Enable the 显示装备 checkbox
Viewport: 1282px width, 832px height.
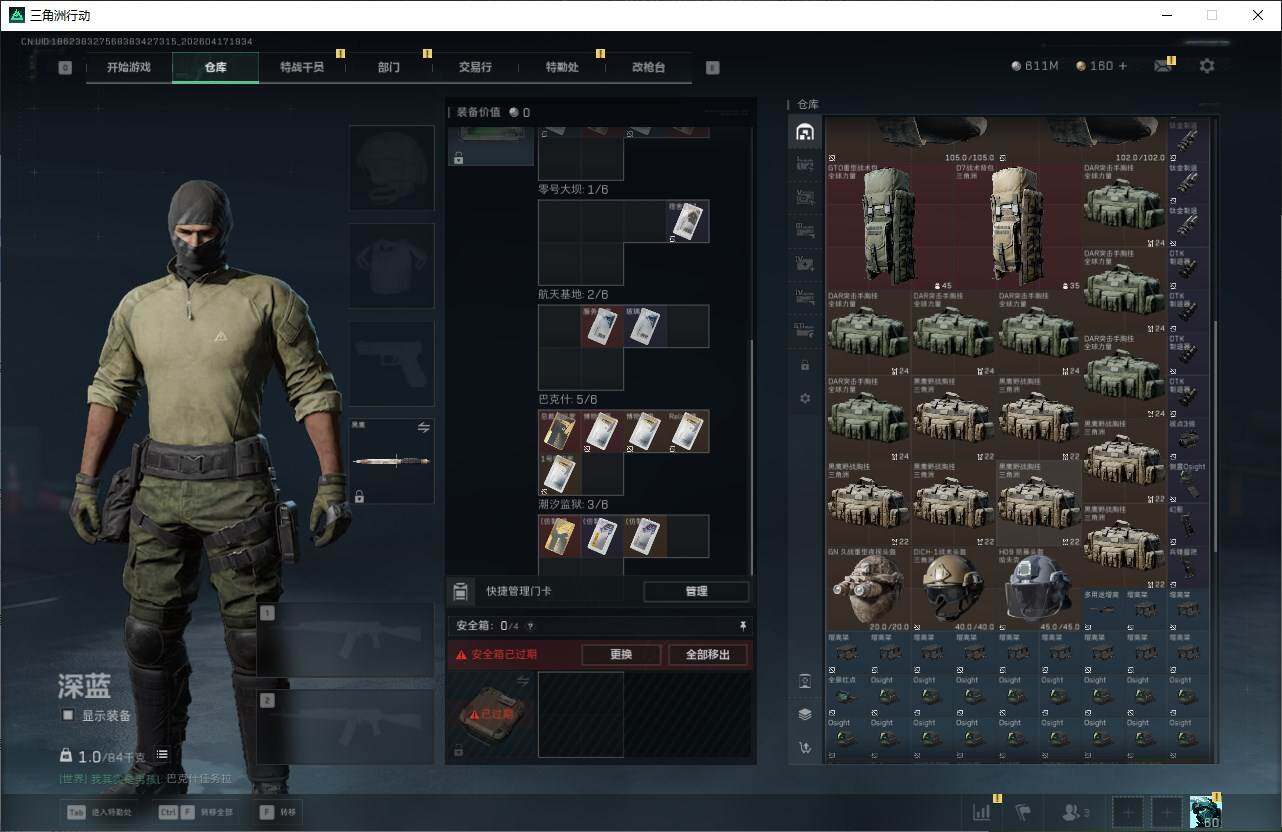pos(68,715)
